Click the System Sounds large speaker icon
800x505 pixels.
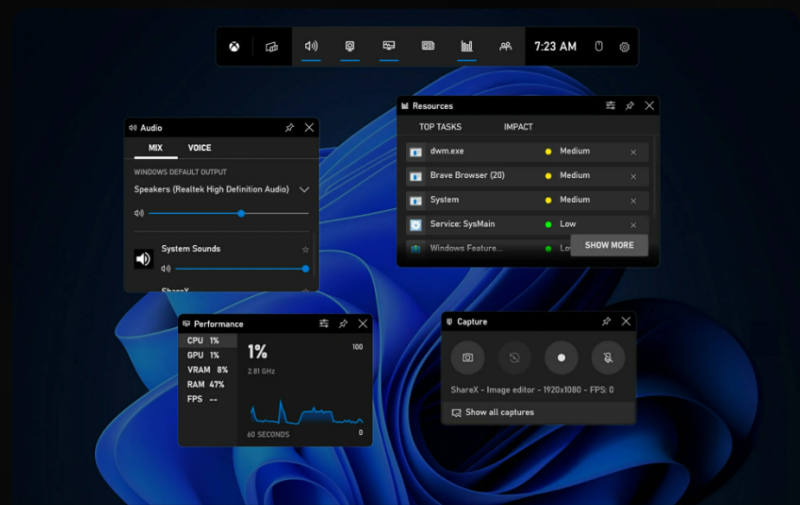(x=143, y=259)
